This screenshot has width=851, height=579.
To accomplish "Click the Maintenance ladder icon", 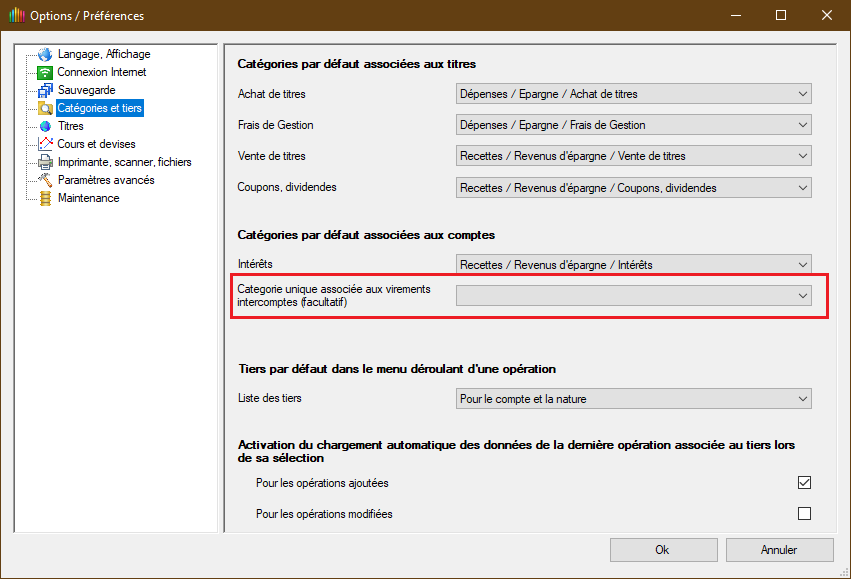I will coord(45,198).
